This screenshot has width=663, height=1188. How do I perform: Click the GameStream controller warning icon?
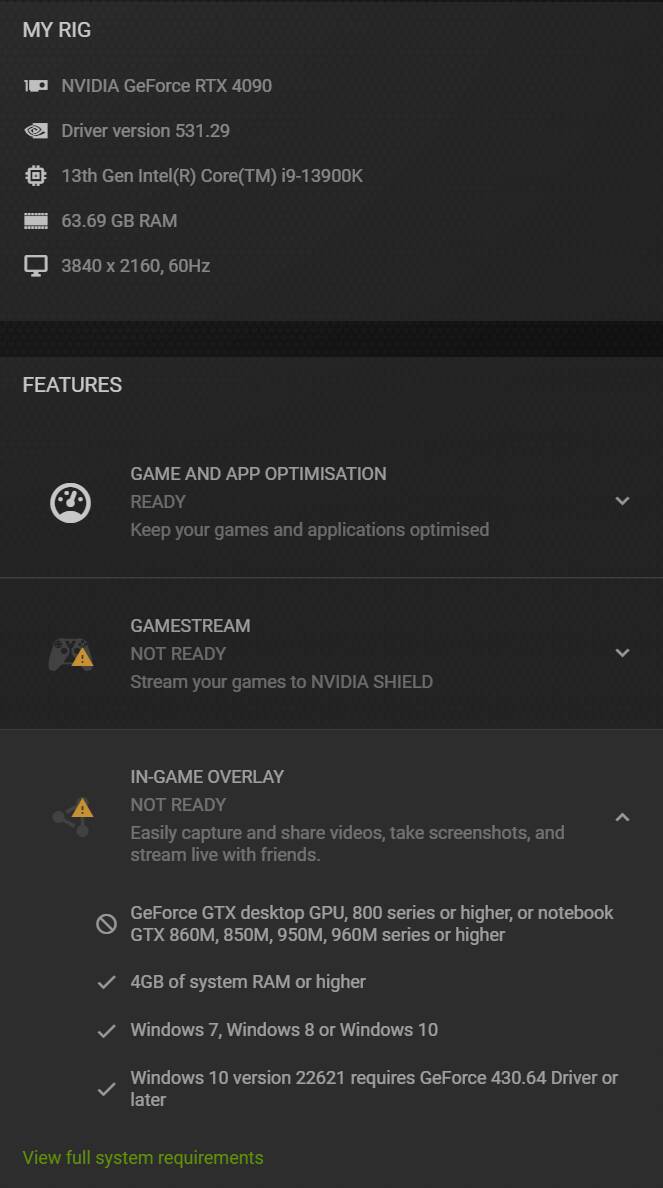71,654
